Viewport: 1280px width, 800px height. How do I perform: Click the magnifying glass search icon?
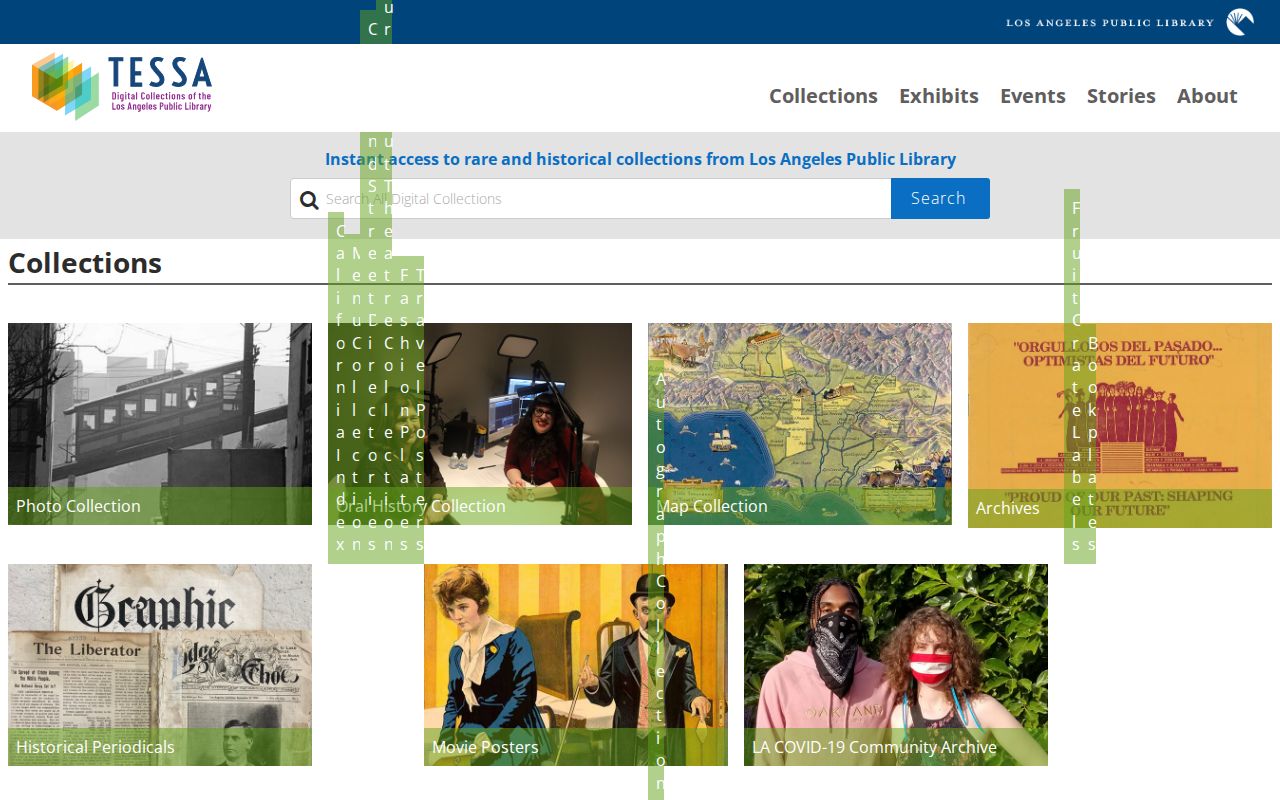tap(309, 199)
